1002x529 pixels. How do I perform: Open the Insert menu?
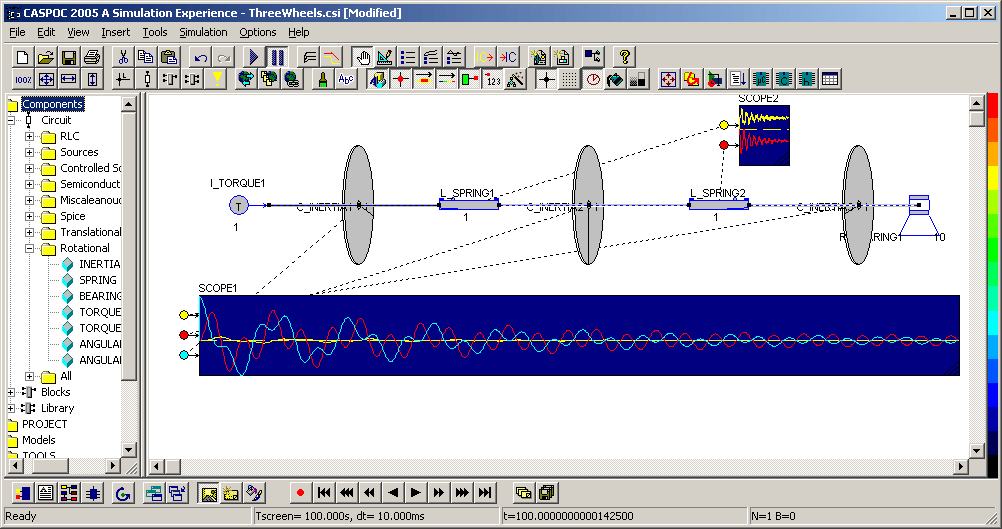click(116, 32)
